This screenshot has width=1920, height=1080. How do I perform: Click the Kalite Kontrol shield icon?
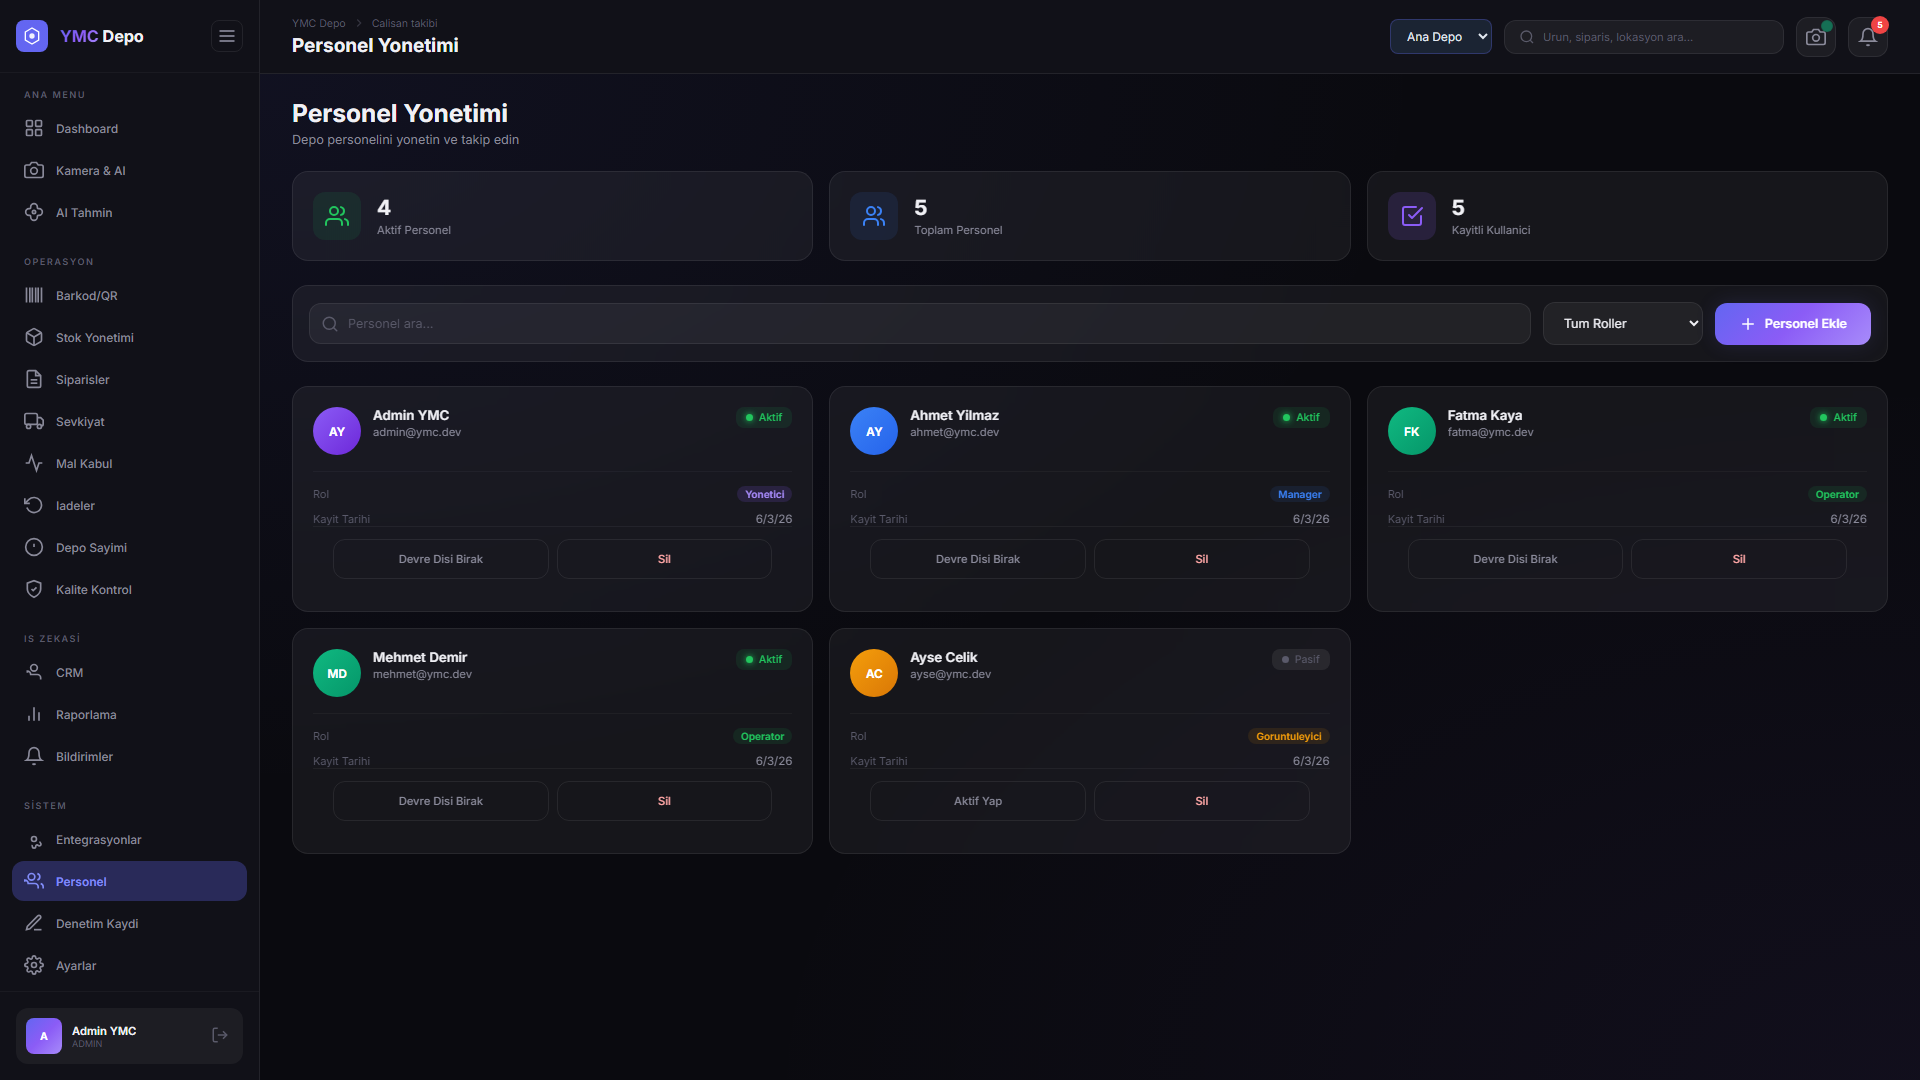click(34, 590)
